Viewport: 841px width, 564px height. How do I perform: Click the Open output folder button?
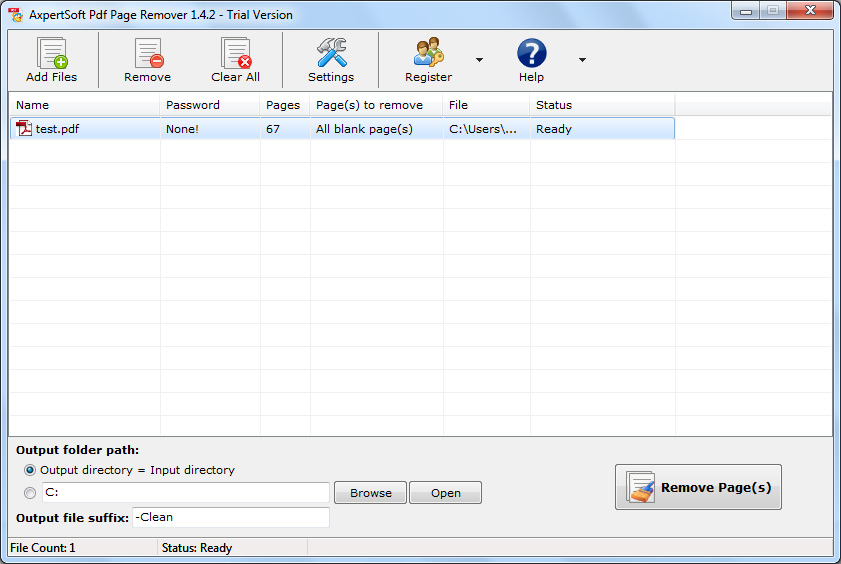(446, 493)
